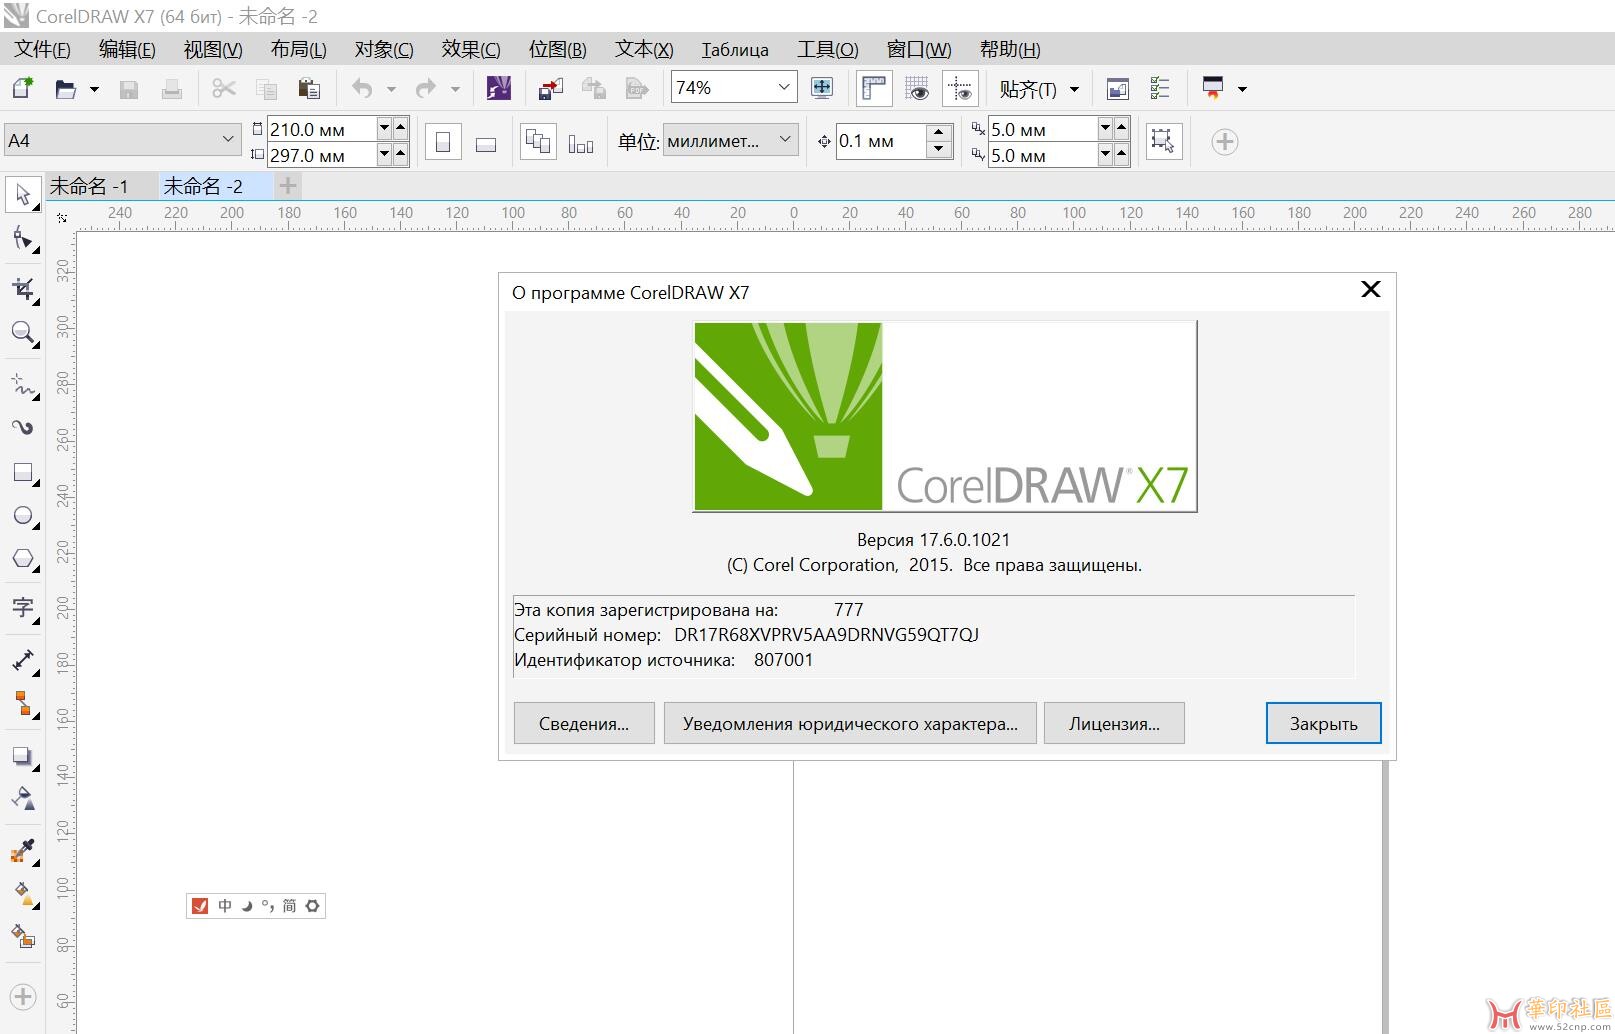The width and height of the screenshot is (1615, 1034).
Task: Add new document tab plus
Action: 287,186
